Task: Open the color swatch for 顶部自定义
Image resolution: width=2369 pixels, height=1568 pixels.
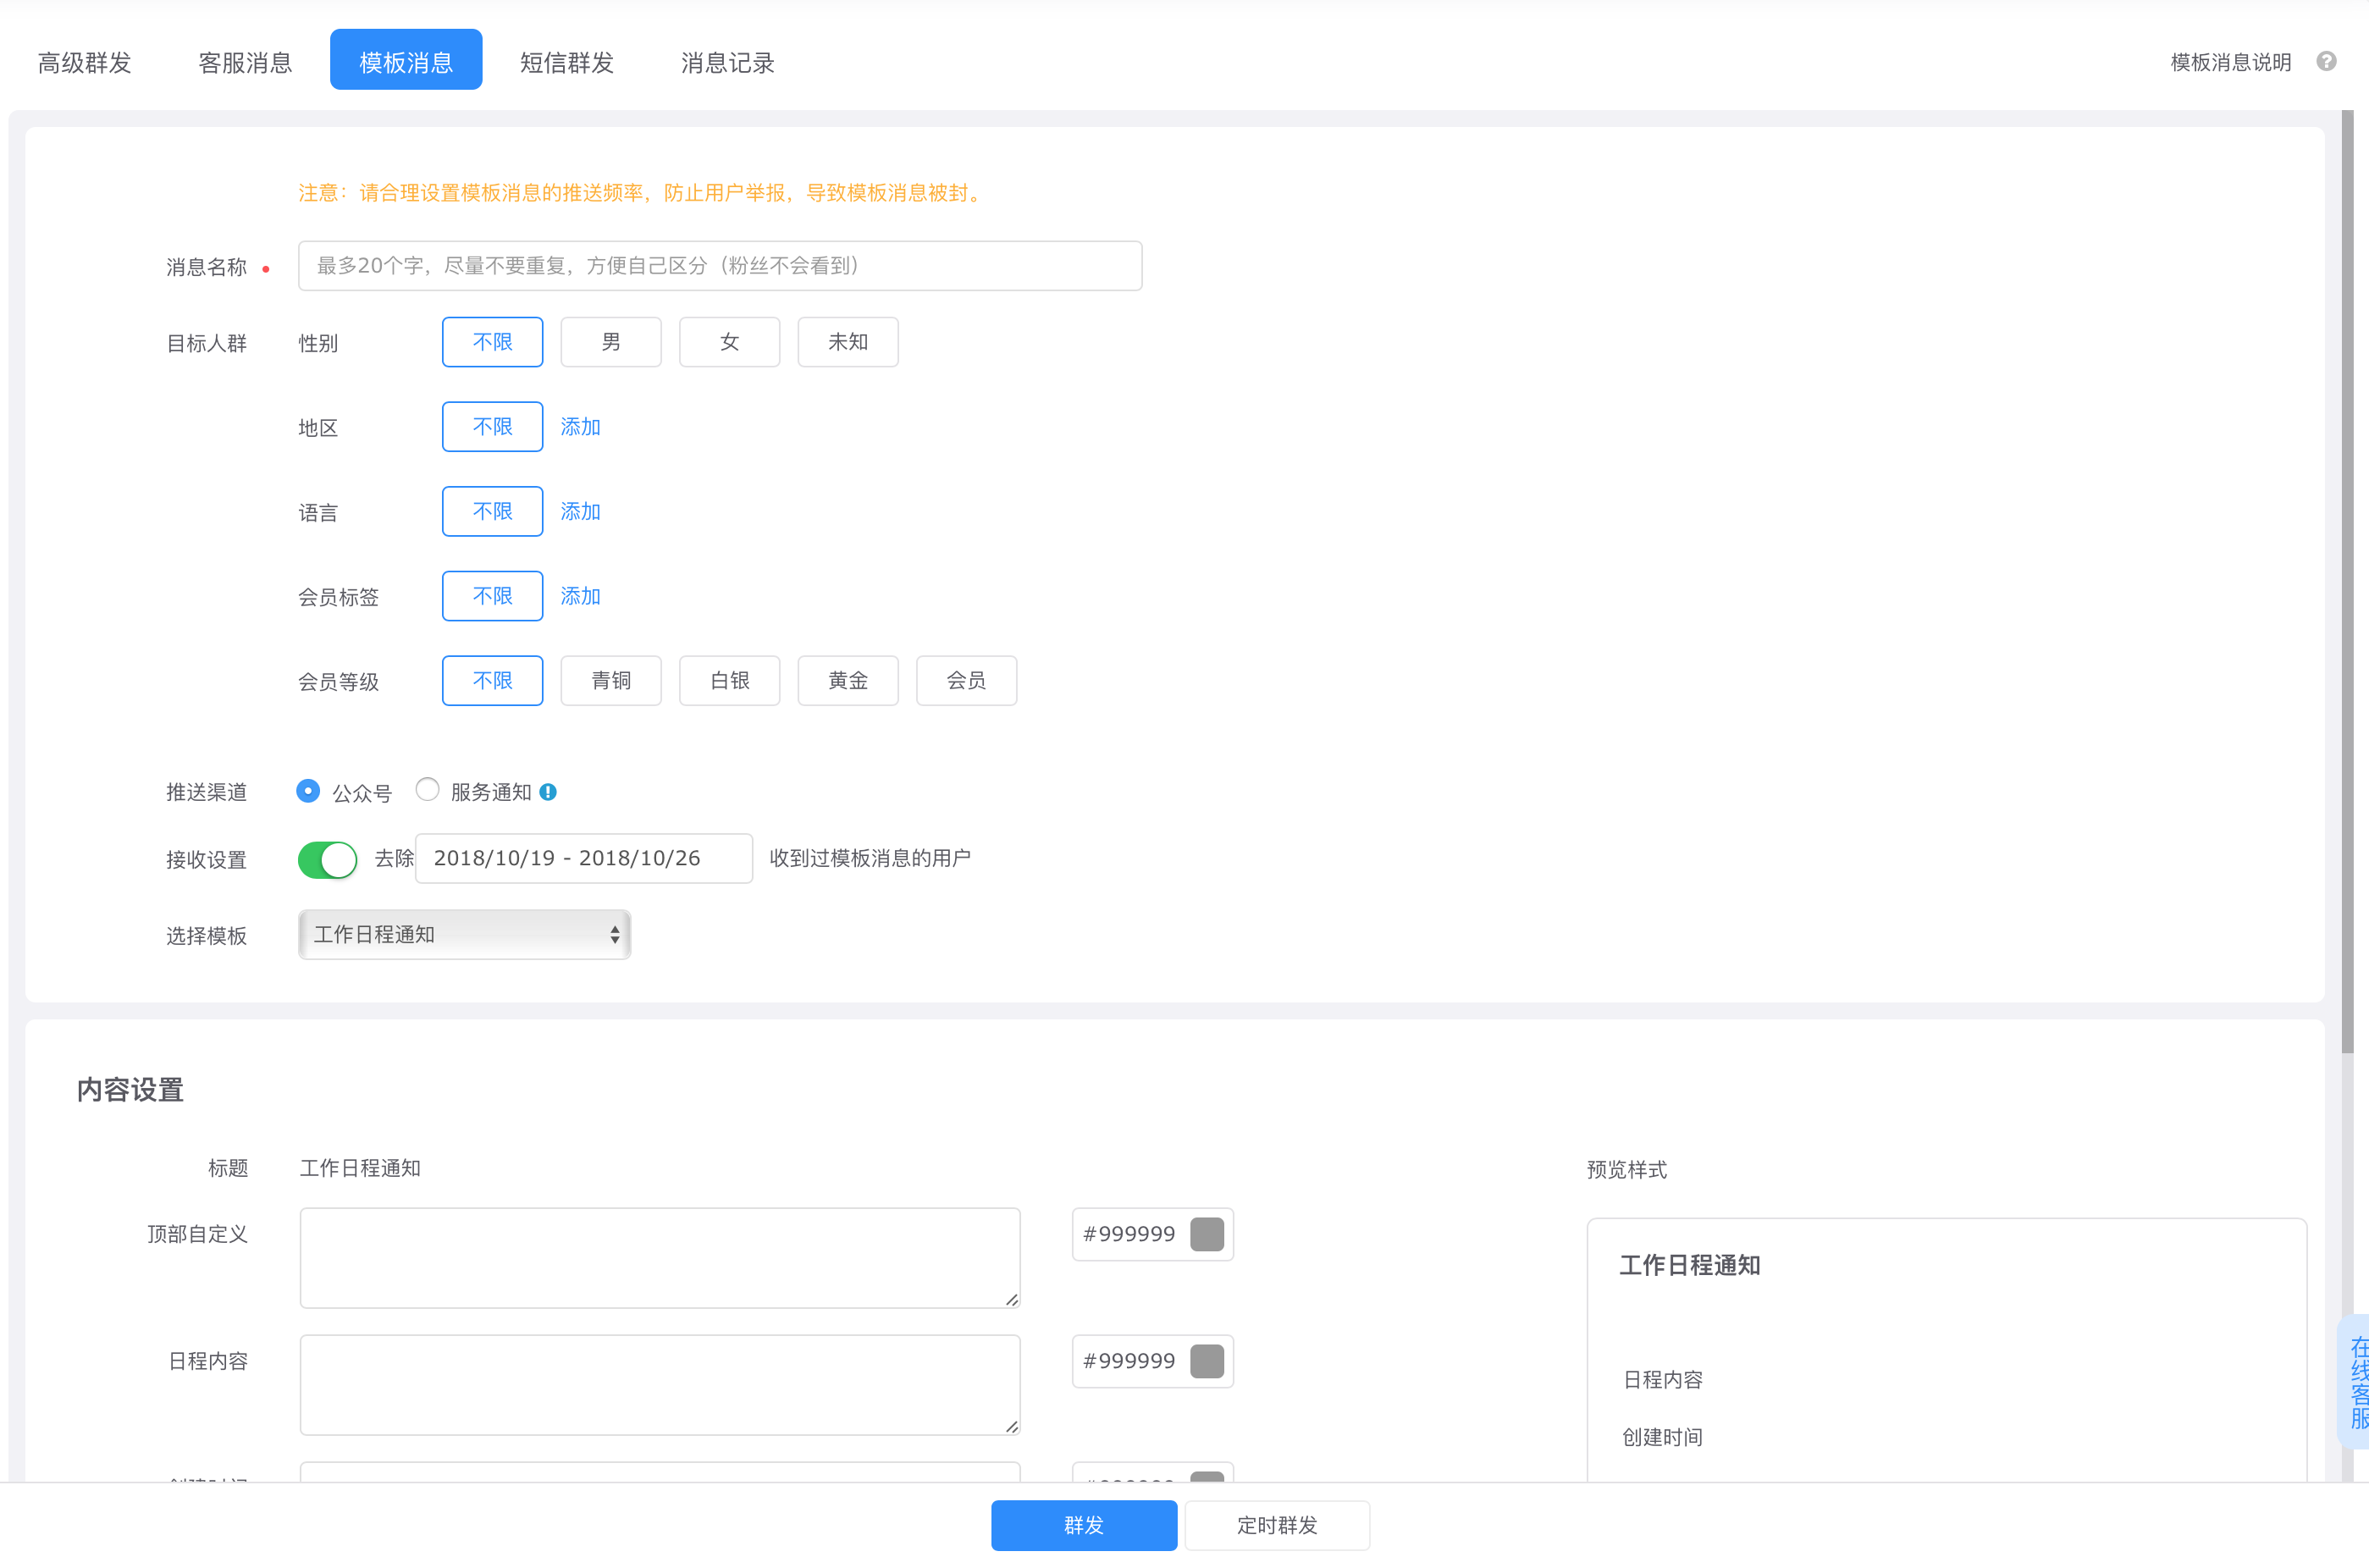Action: [x=1207, y=1234]
